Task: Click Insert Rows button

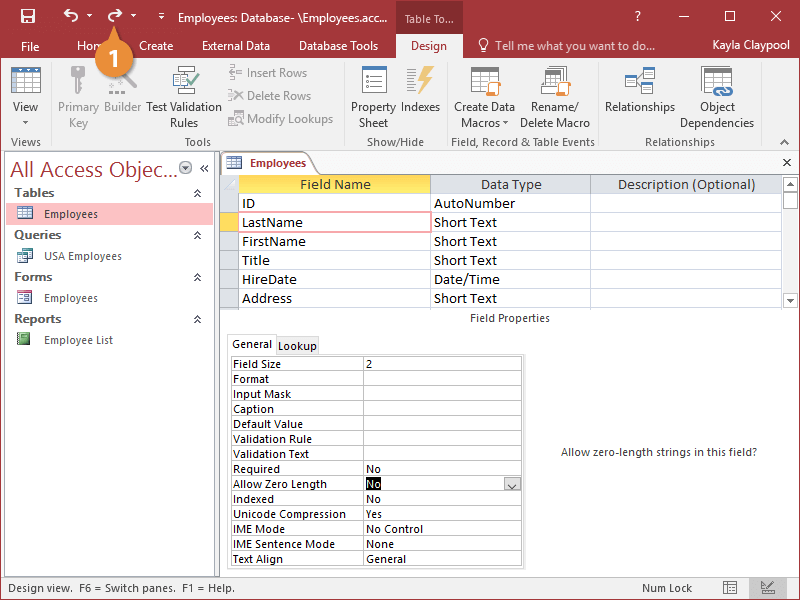Action: 268,72
